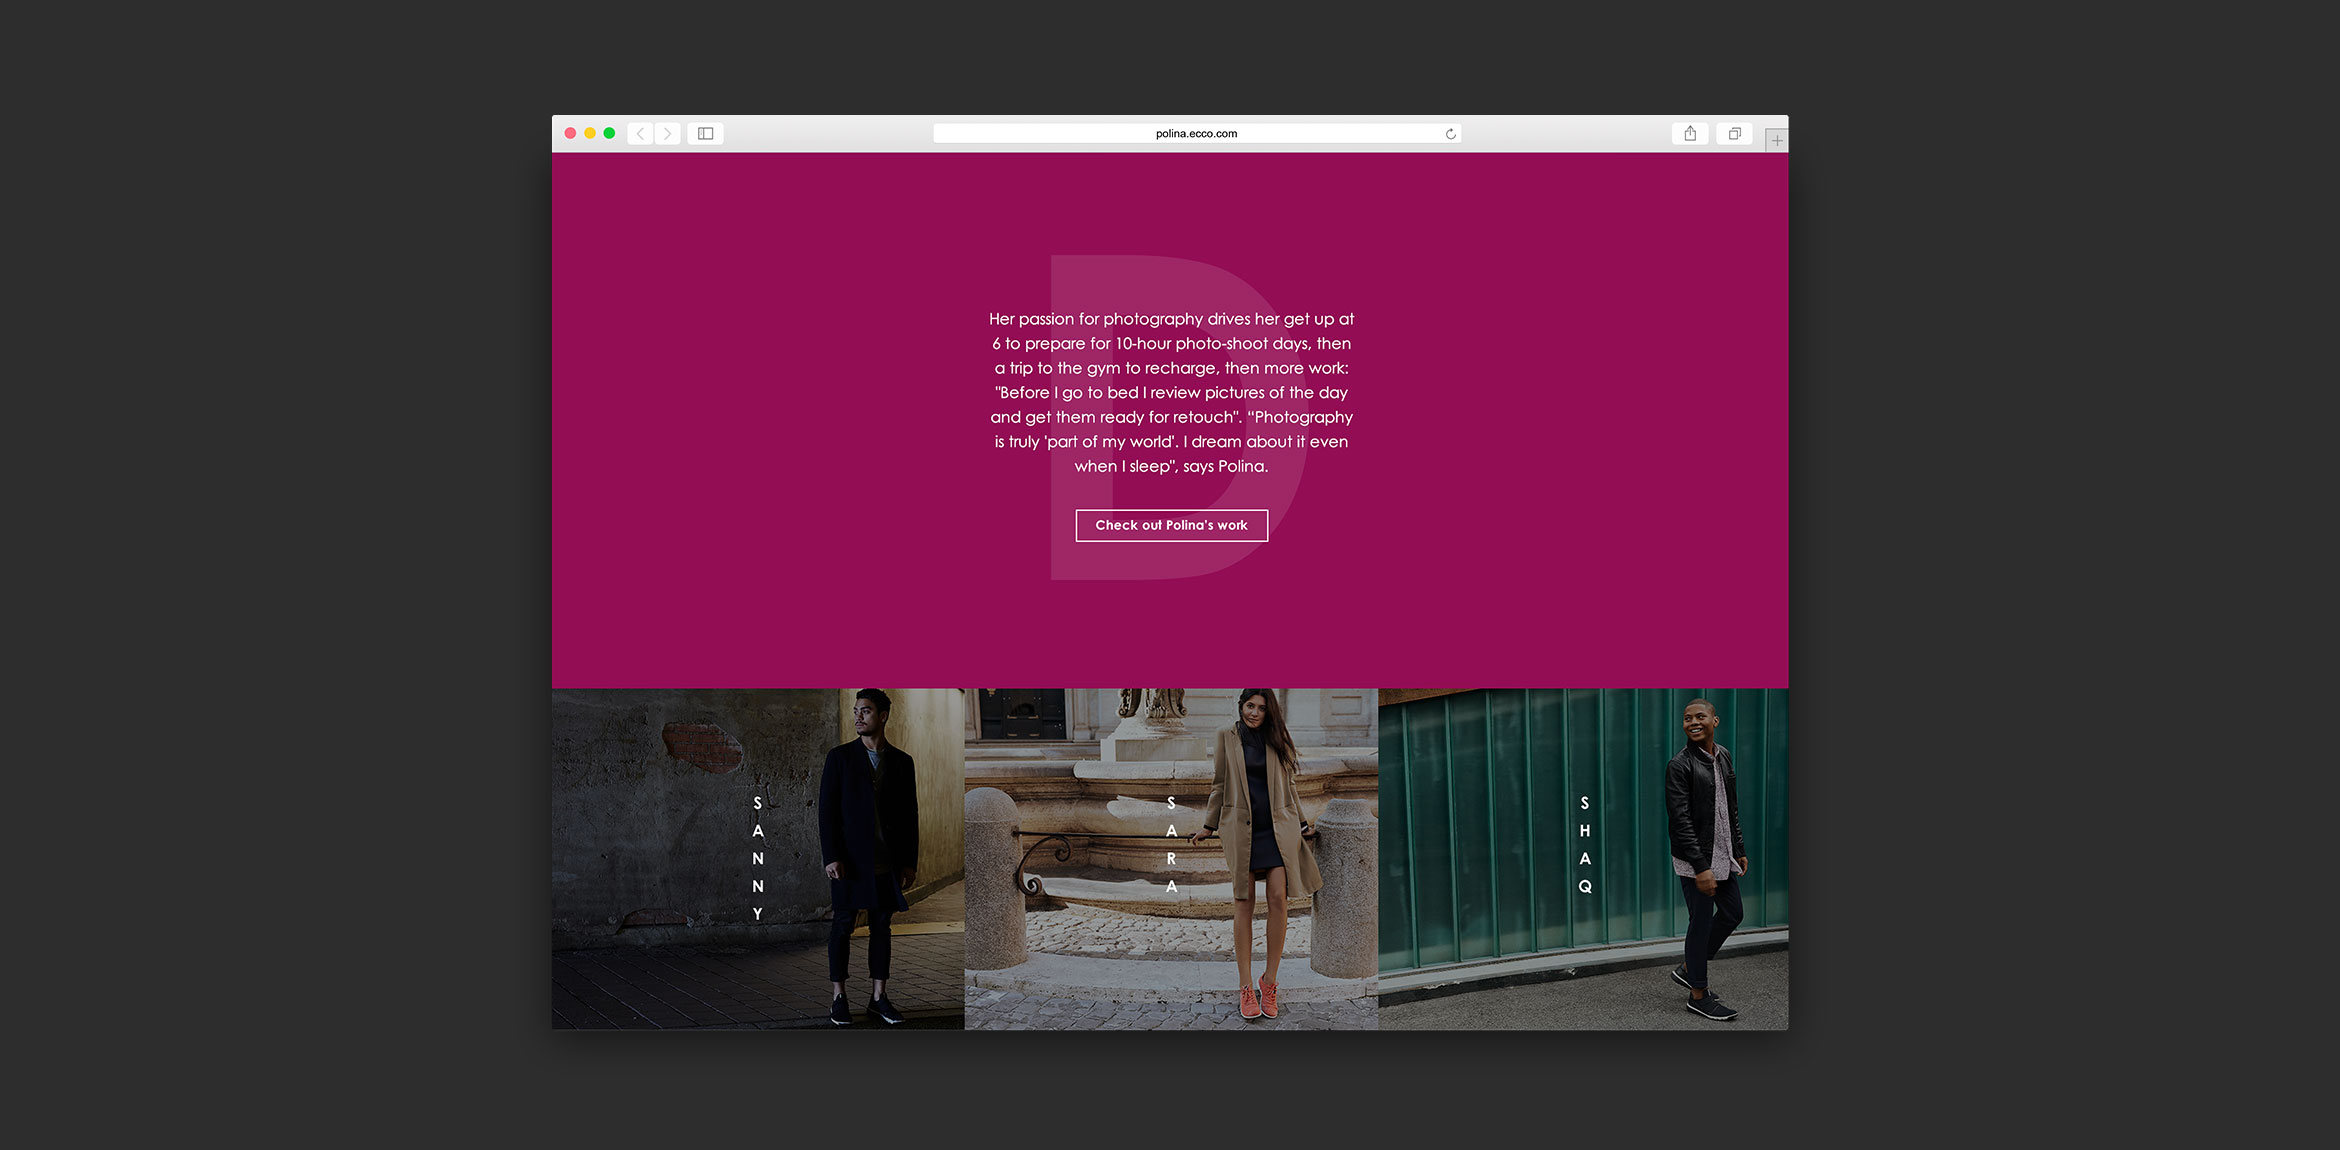Viewport: 2340px width, 1150px height.
Task: Reload the page using the refresh icon
Action: pos(1450,134)
